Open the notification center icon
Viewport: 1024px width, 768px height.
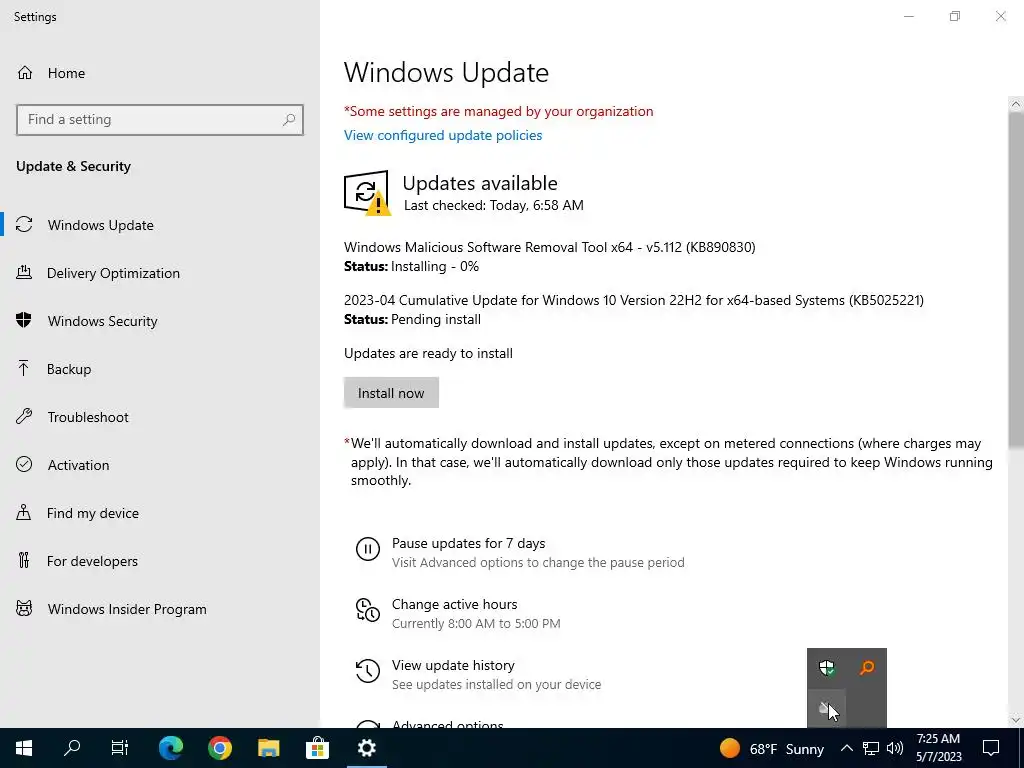point(991,748)
